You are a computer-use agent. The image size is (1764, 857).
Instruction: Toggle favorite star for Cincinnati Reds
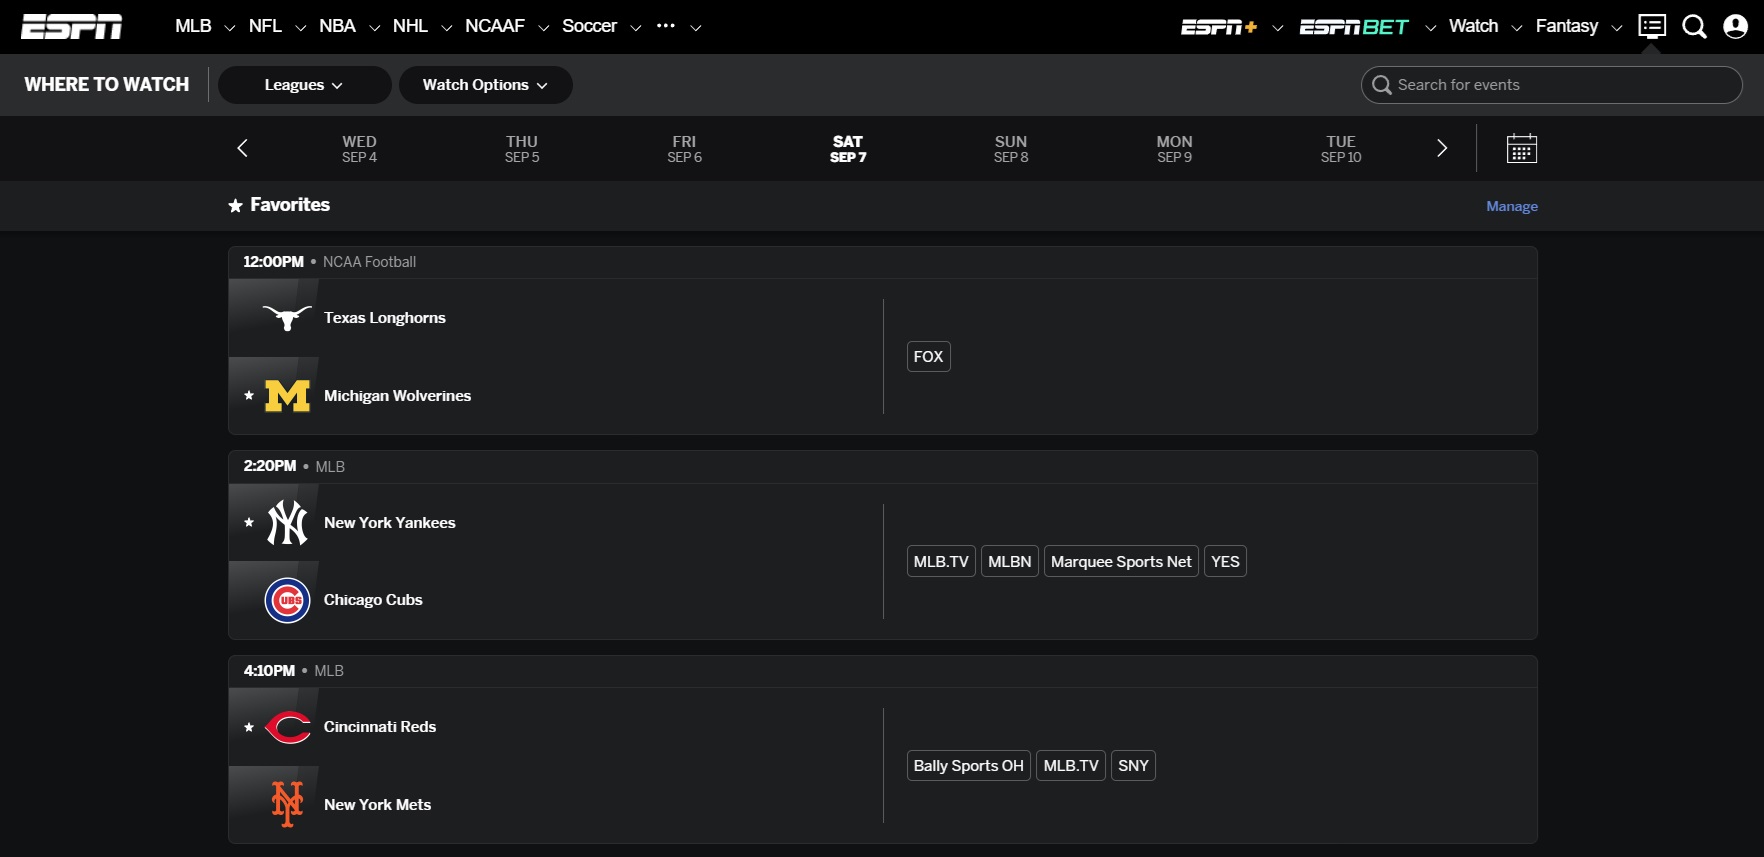249,727
